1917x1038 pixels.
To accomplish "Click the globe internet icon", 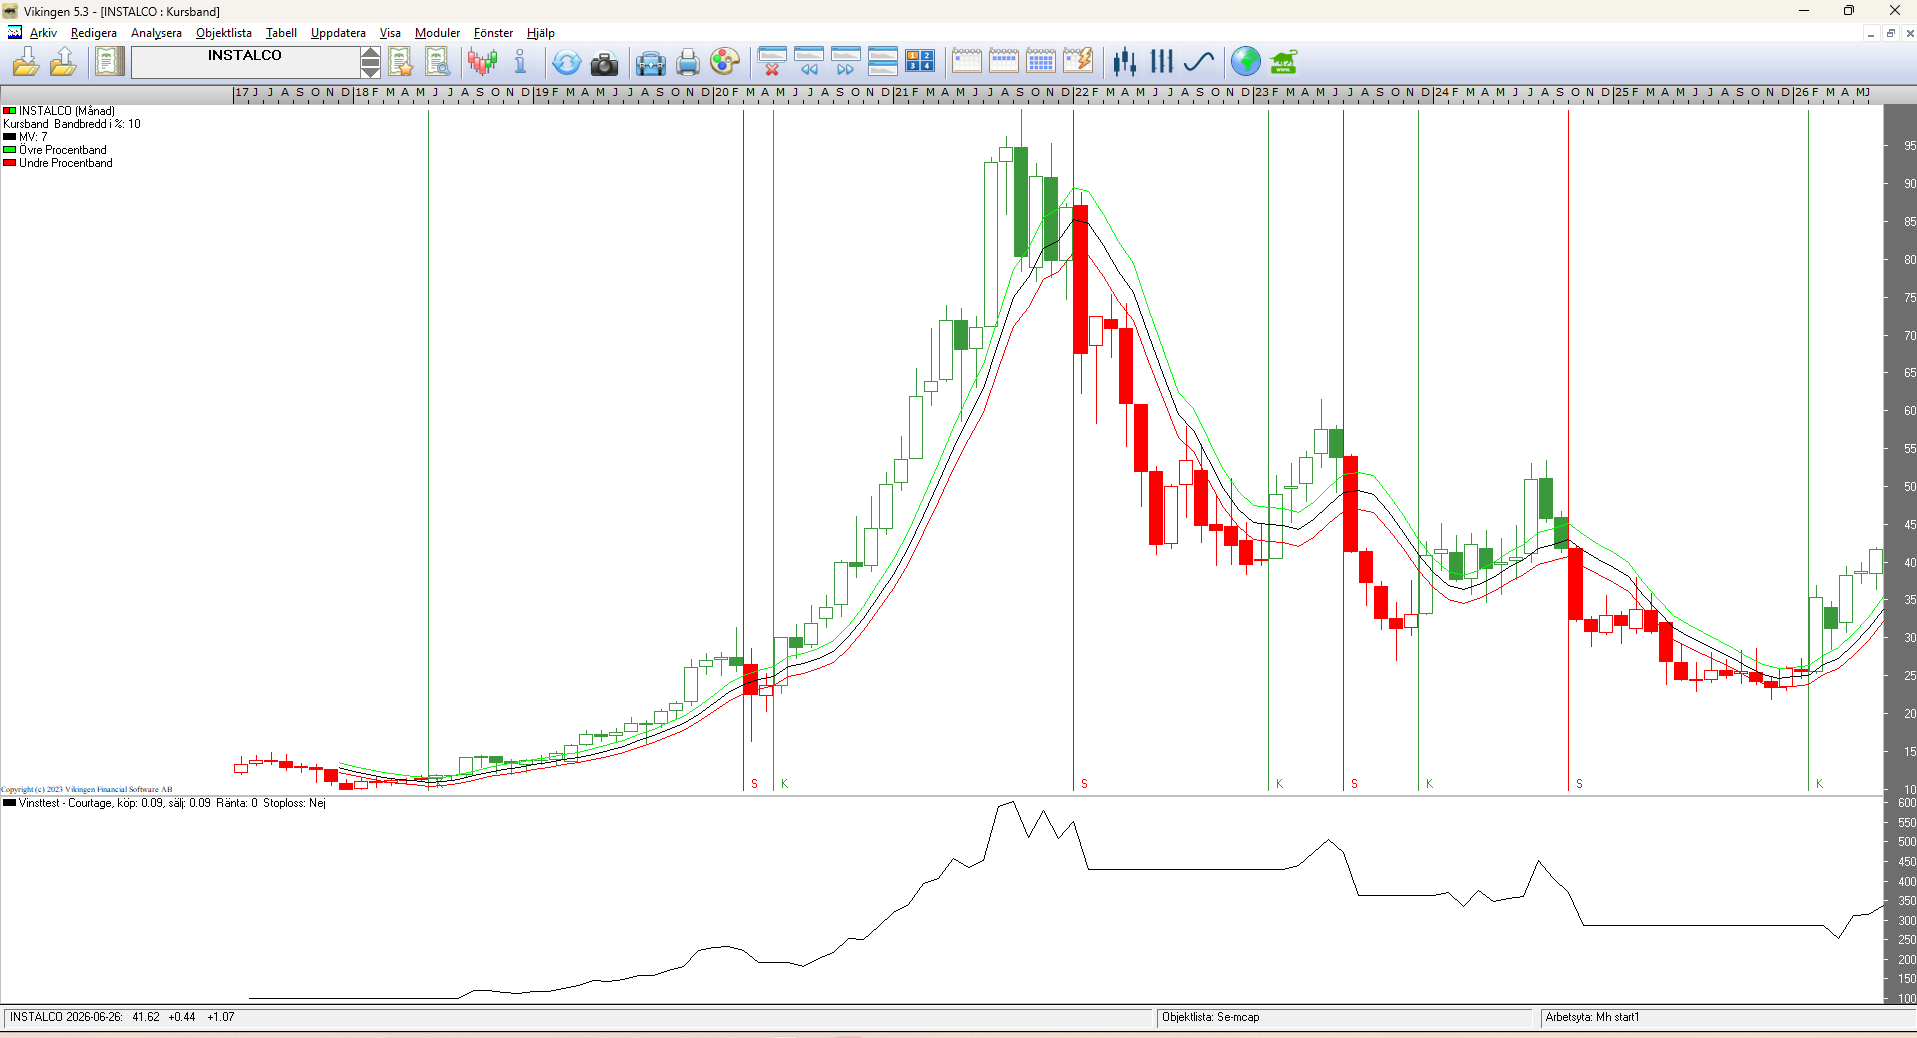I will 1246,62.
